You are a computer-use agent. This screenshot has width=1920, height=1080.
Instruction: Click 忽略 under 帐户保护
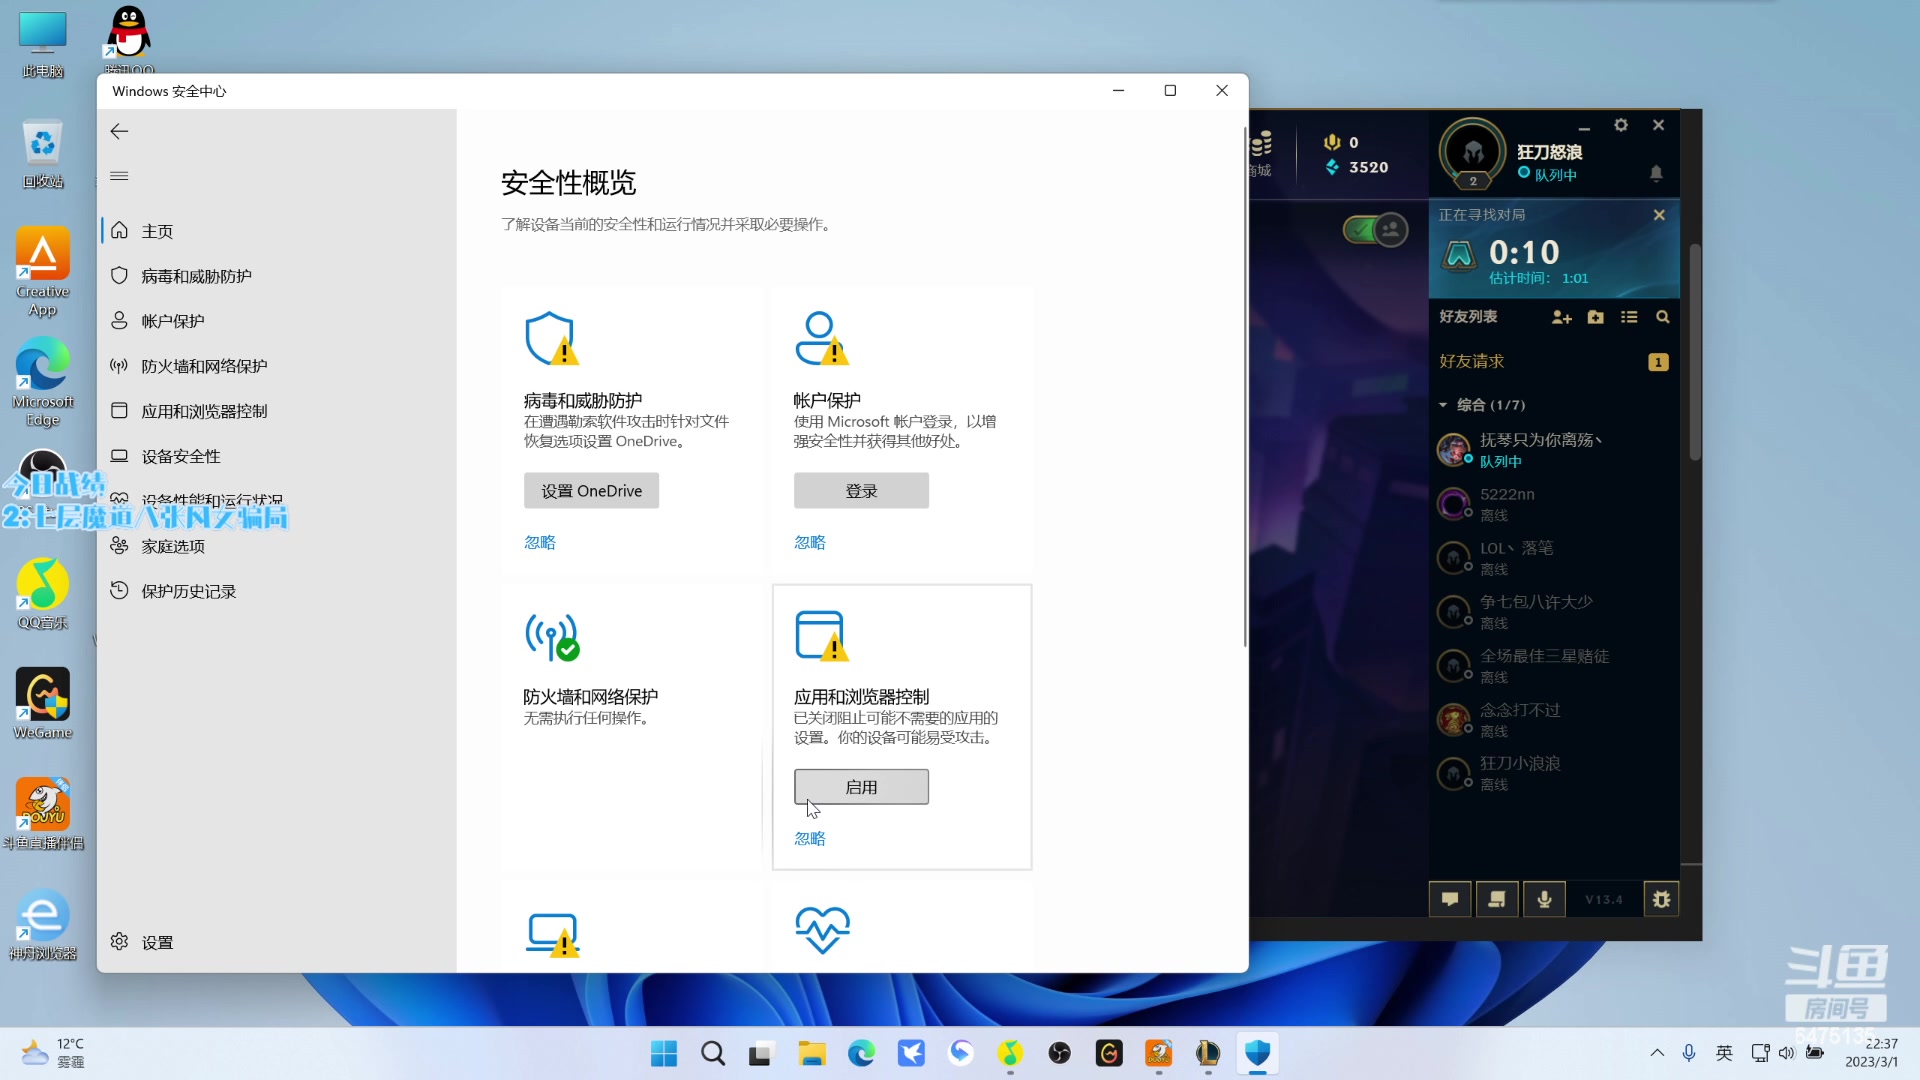(810, 542)
